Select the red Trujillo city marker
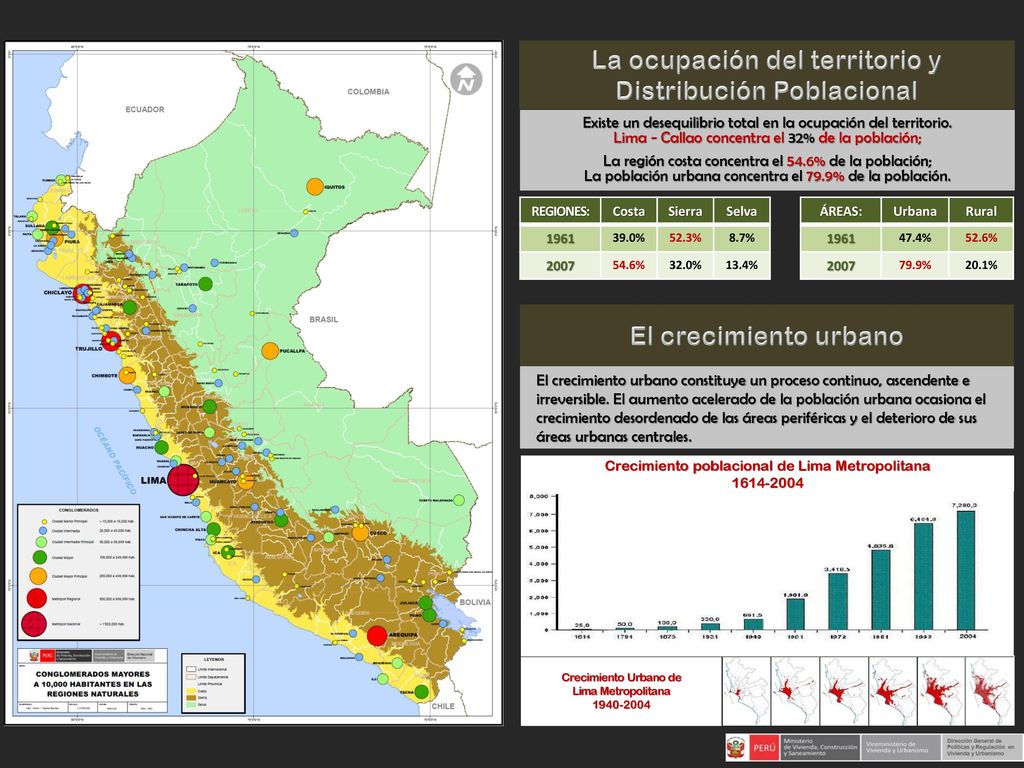 pos(112,341)
